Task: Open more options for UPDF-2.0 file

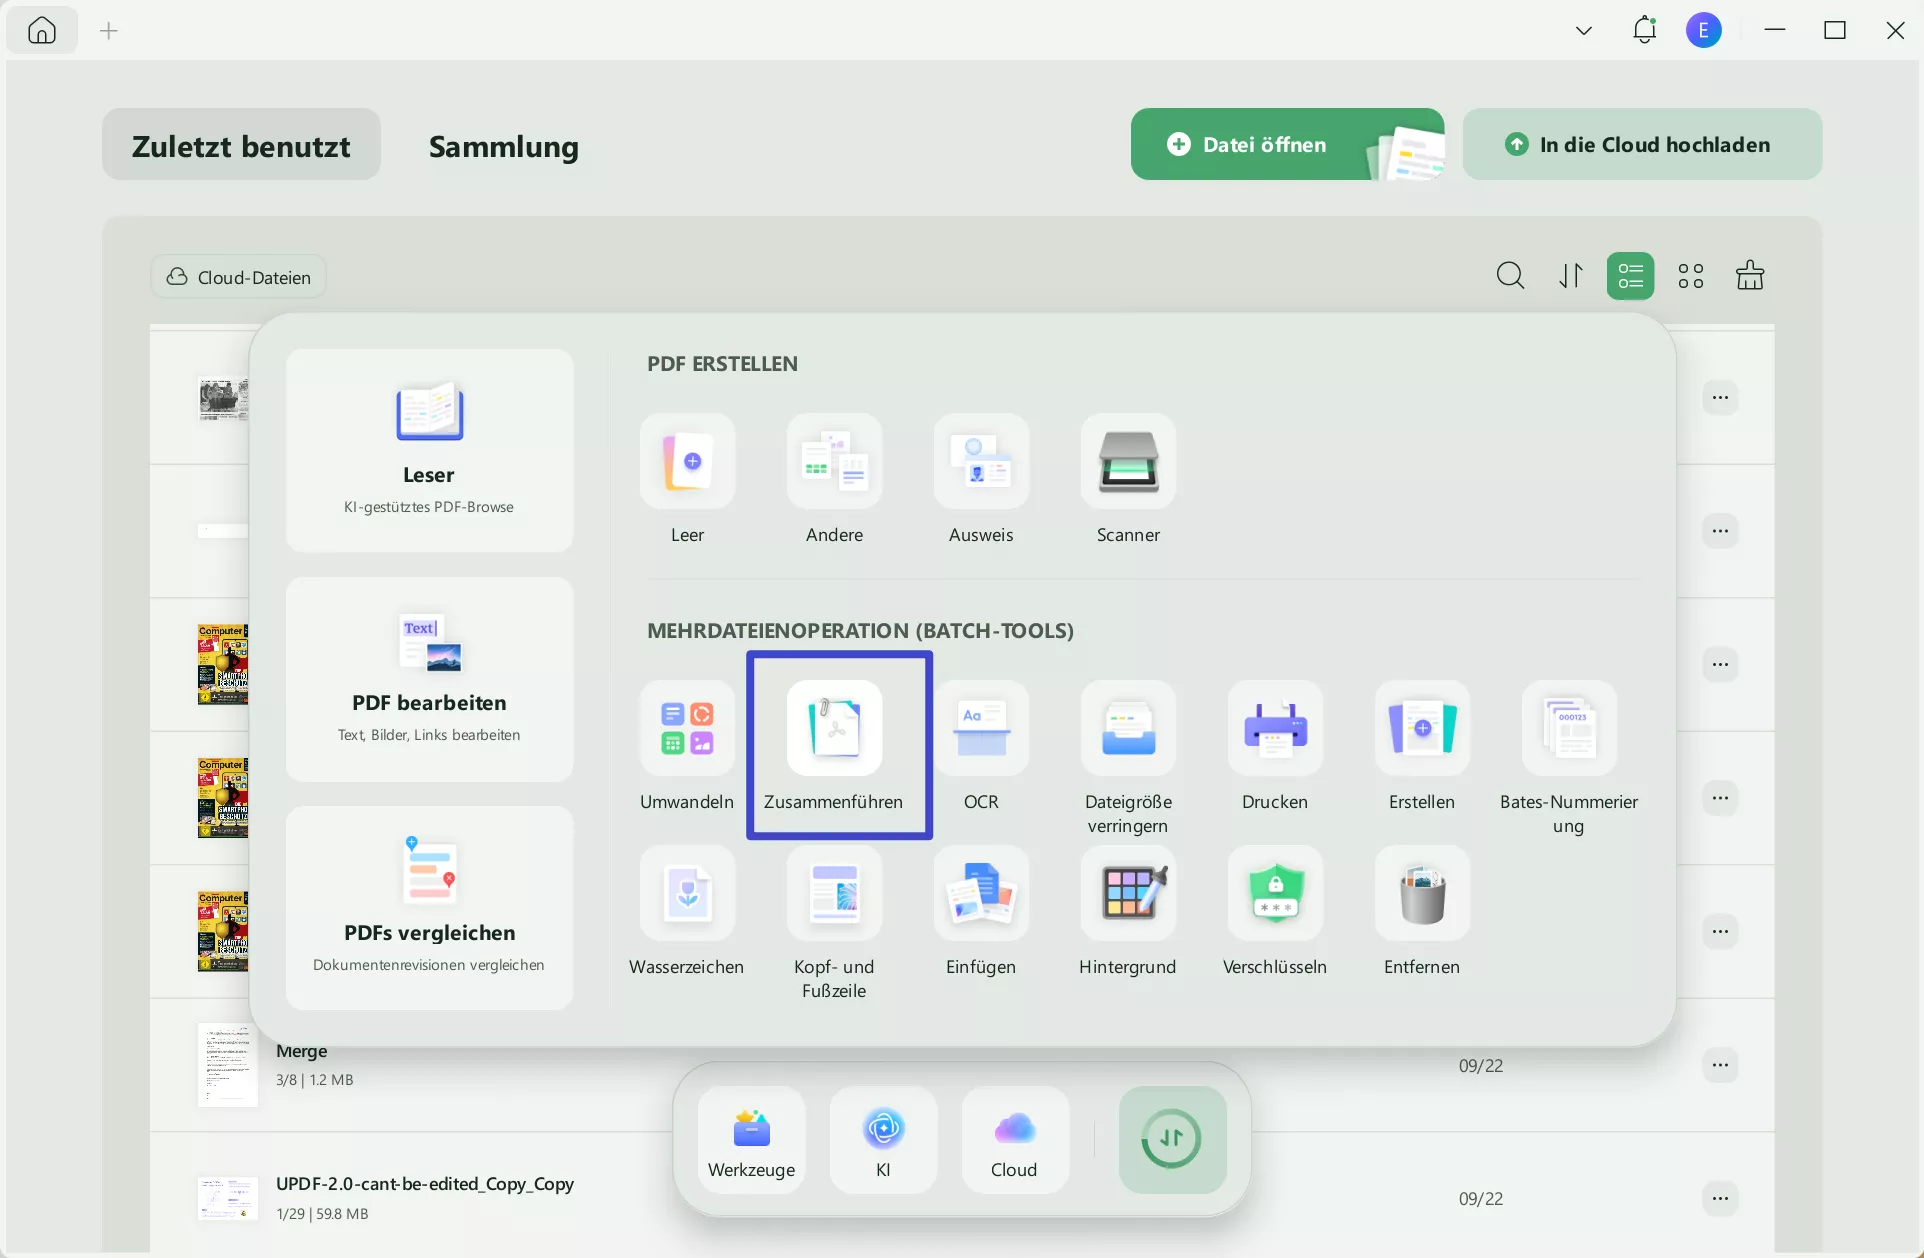Action: (x=1720, y=1198)
